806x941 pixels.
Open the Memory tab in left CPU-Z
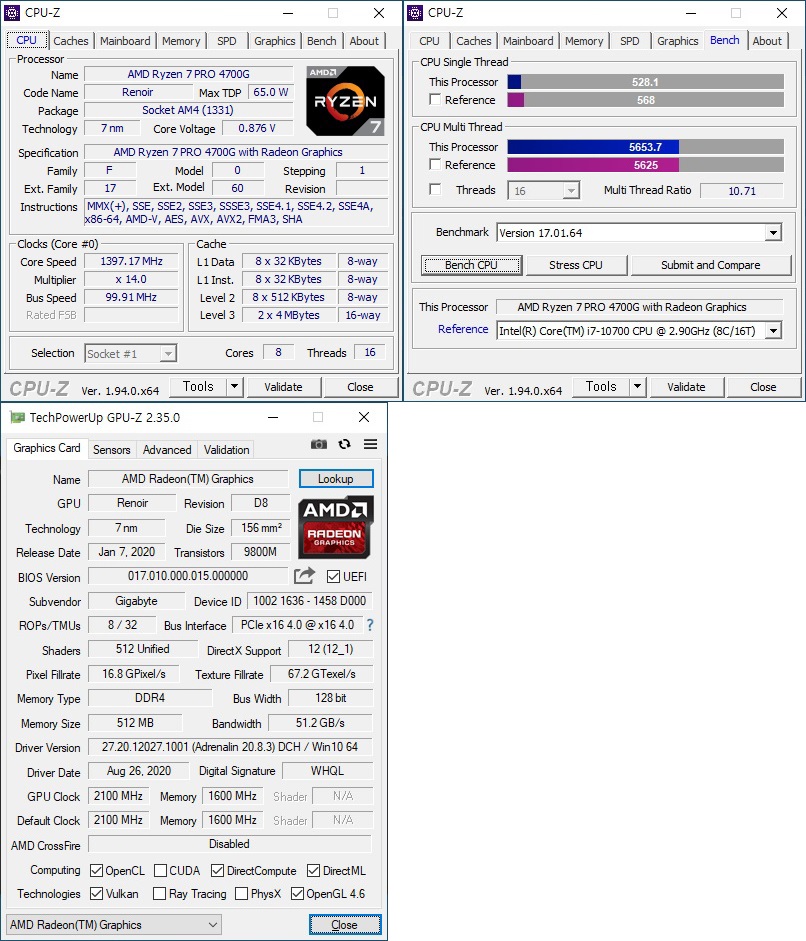[x=181, y=41]
